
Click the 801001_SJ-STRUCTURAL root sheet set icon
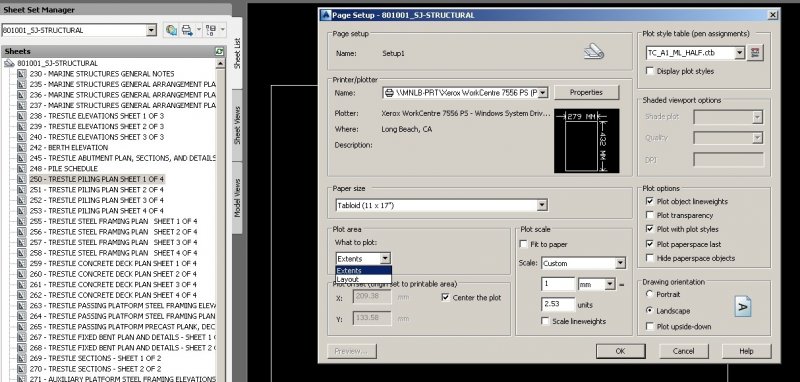(9, 63)
